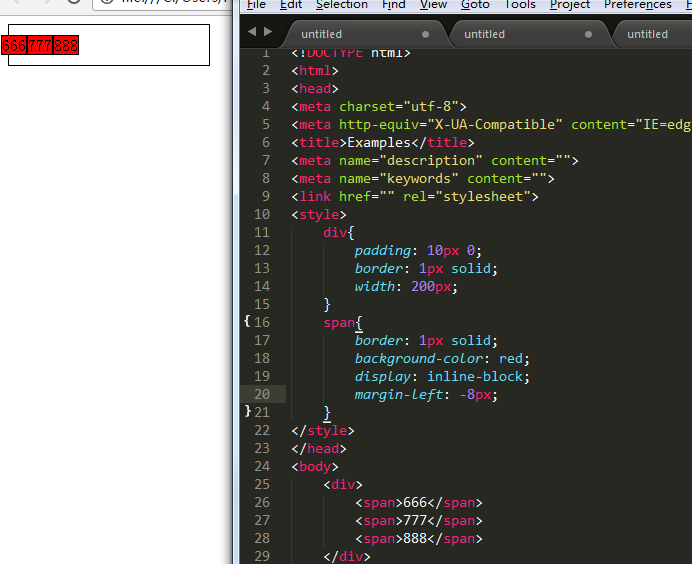Click 'X-UA-Compatible' string on line 5
This screenshot has width=692, height=564.
tap(495, 124)
